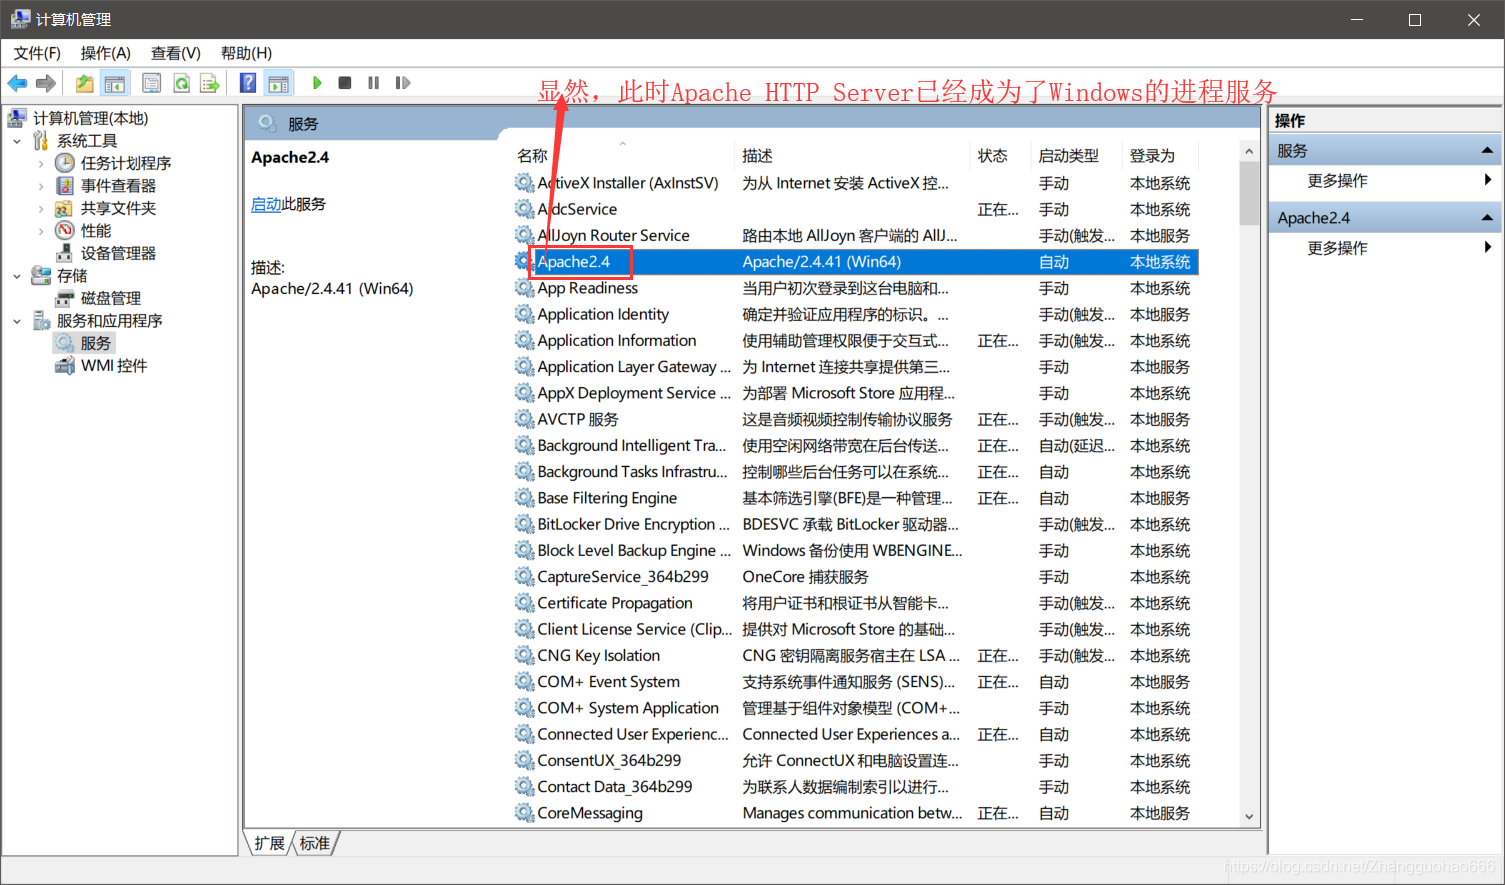Click the Refresh toolbar icon

pos(181,83)
